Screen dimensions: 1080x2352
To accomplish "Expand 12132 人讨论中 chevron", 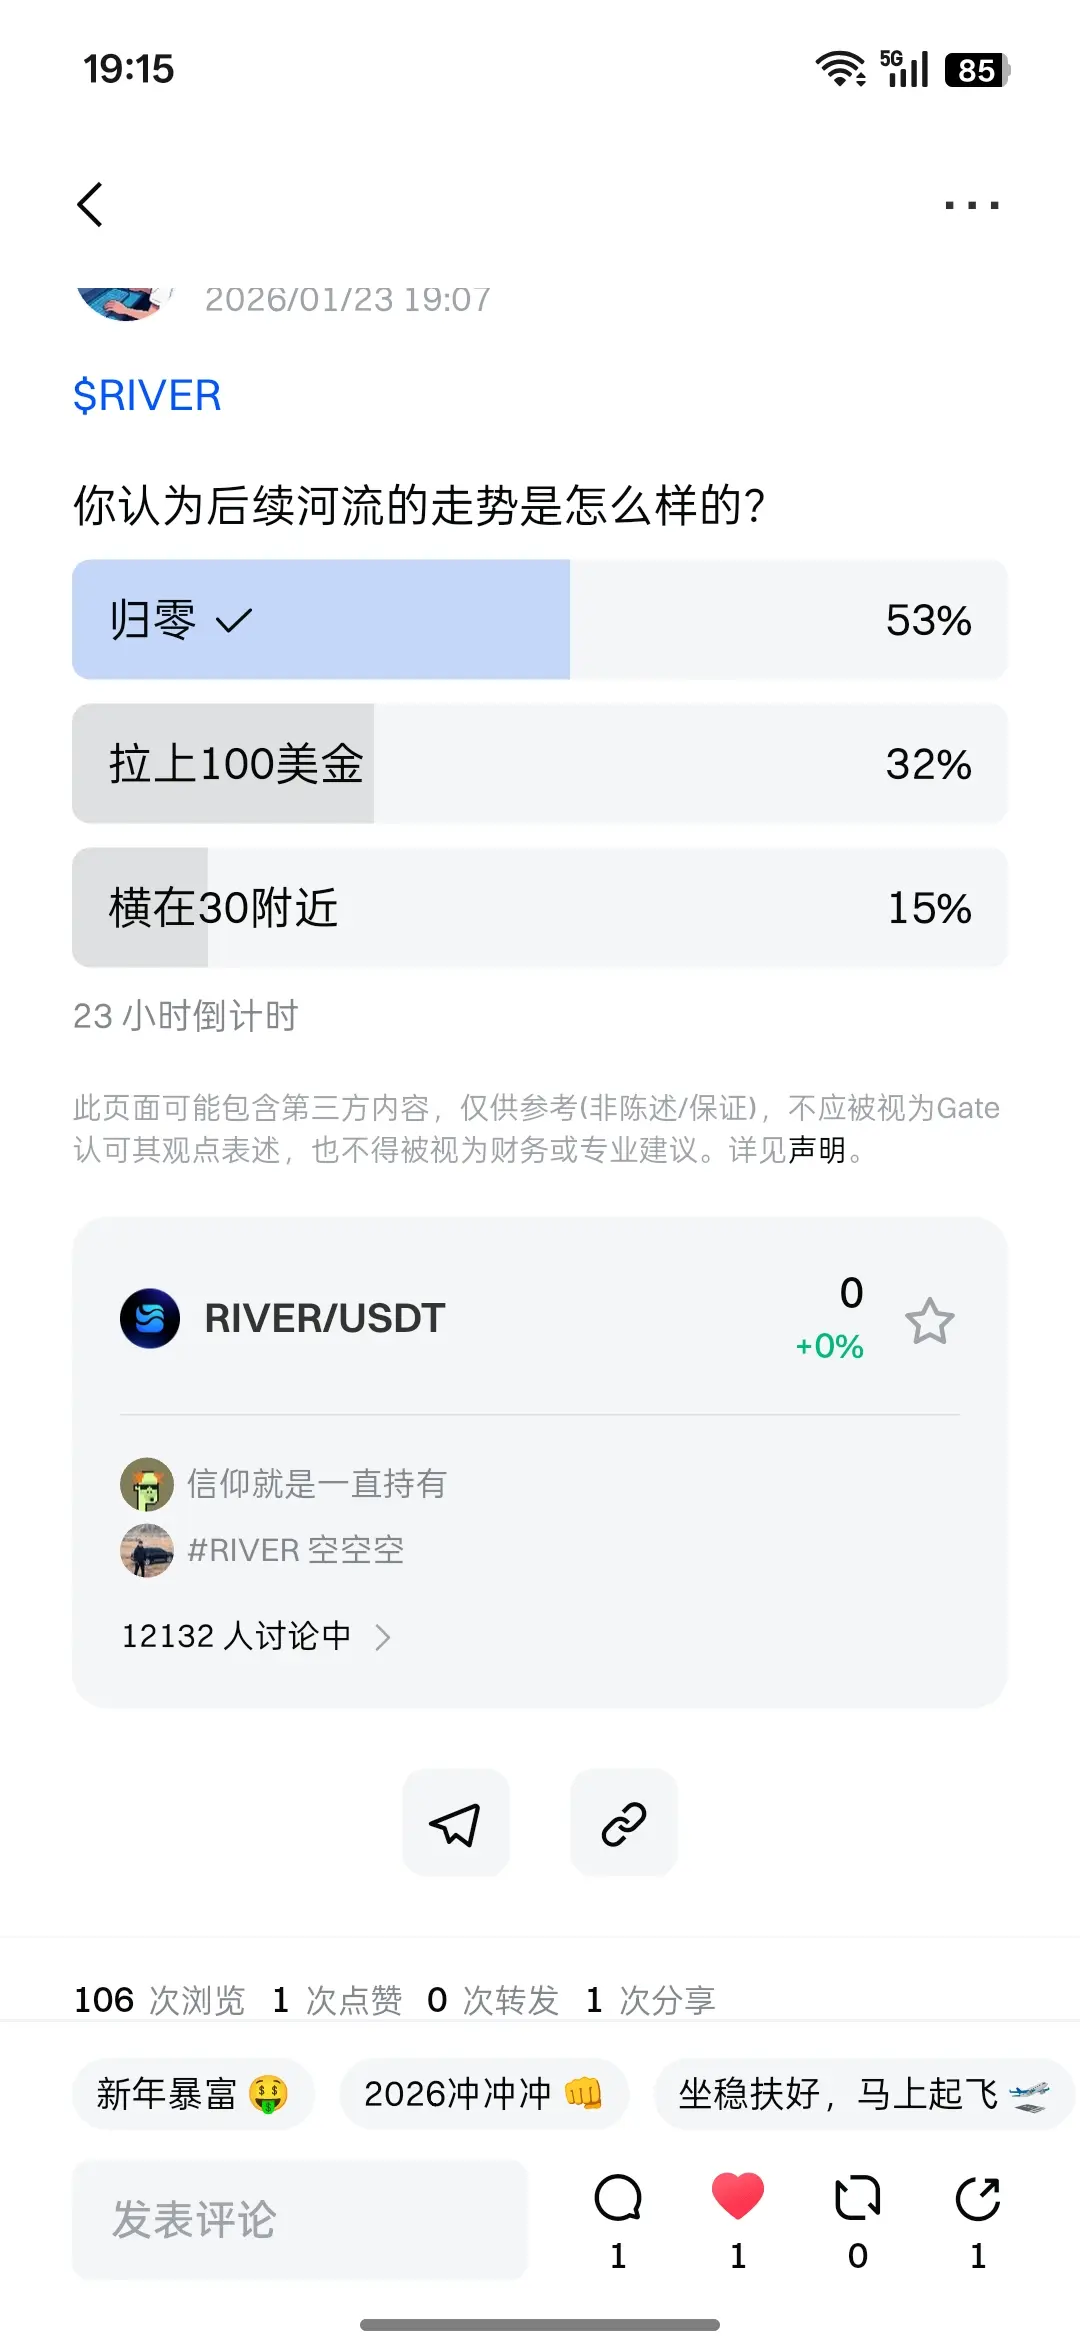I will click(382, 1637).
